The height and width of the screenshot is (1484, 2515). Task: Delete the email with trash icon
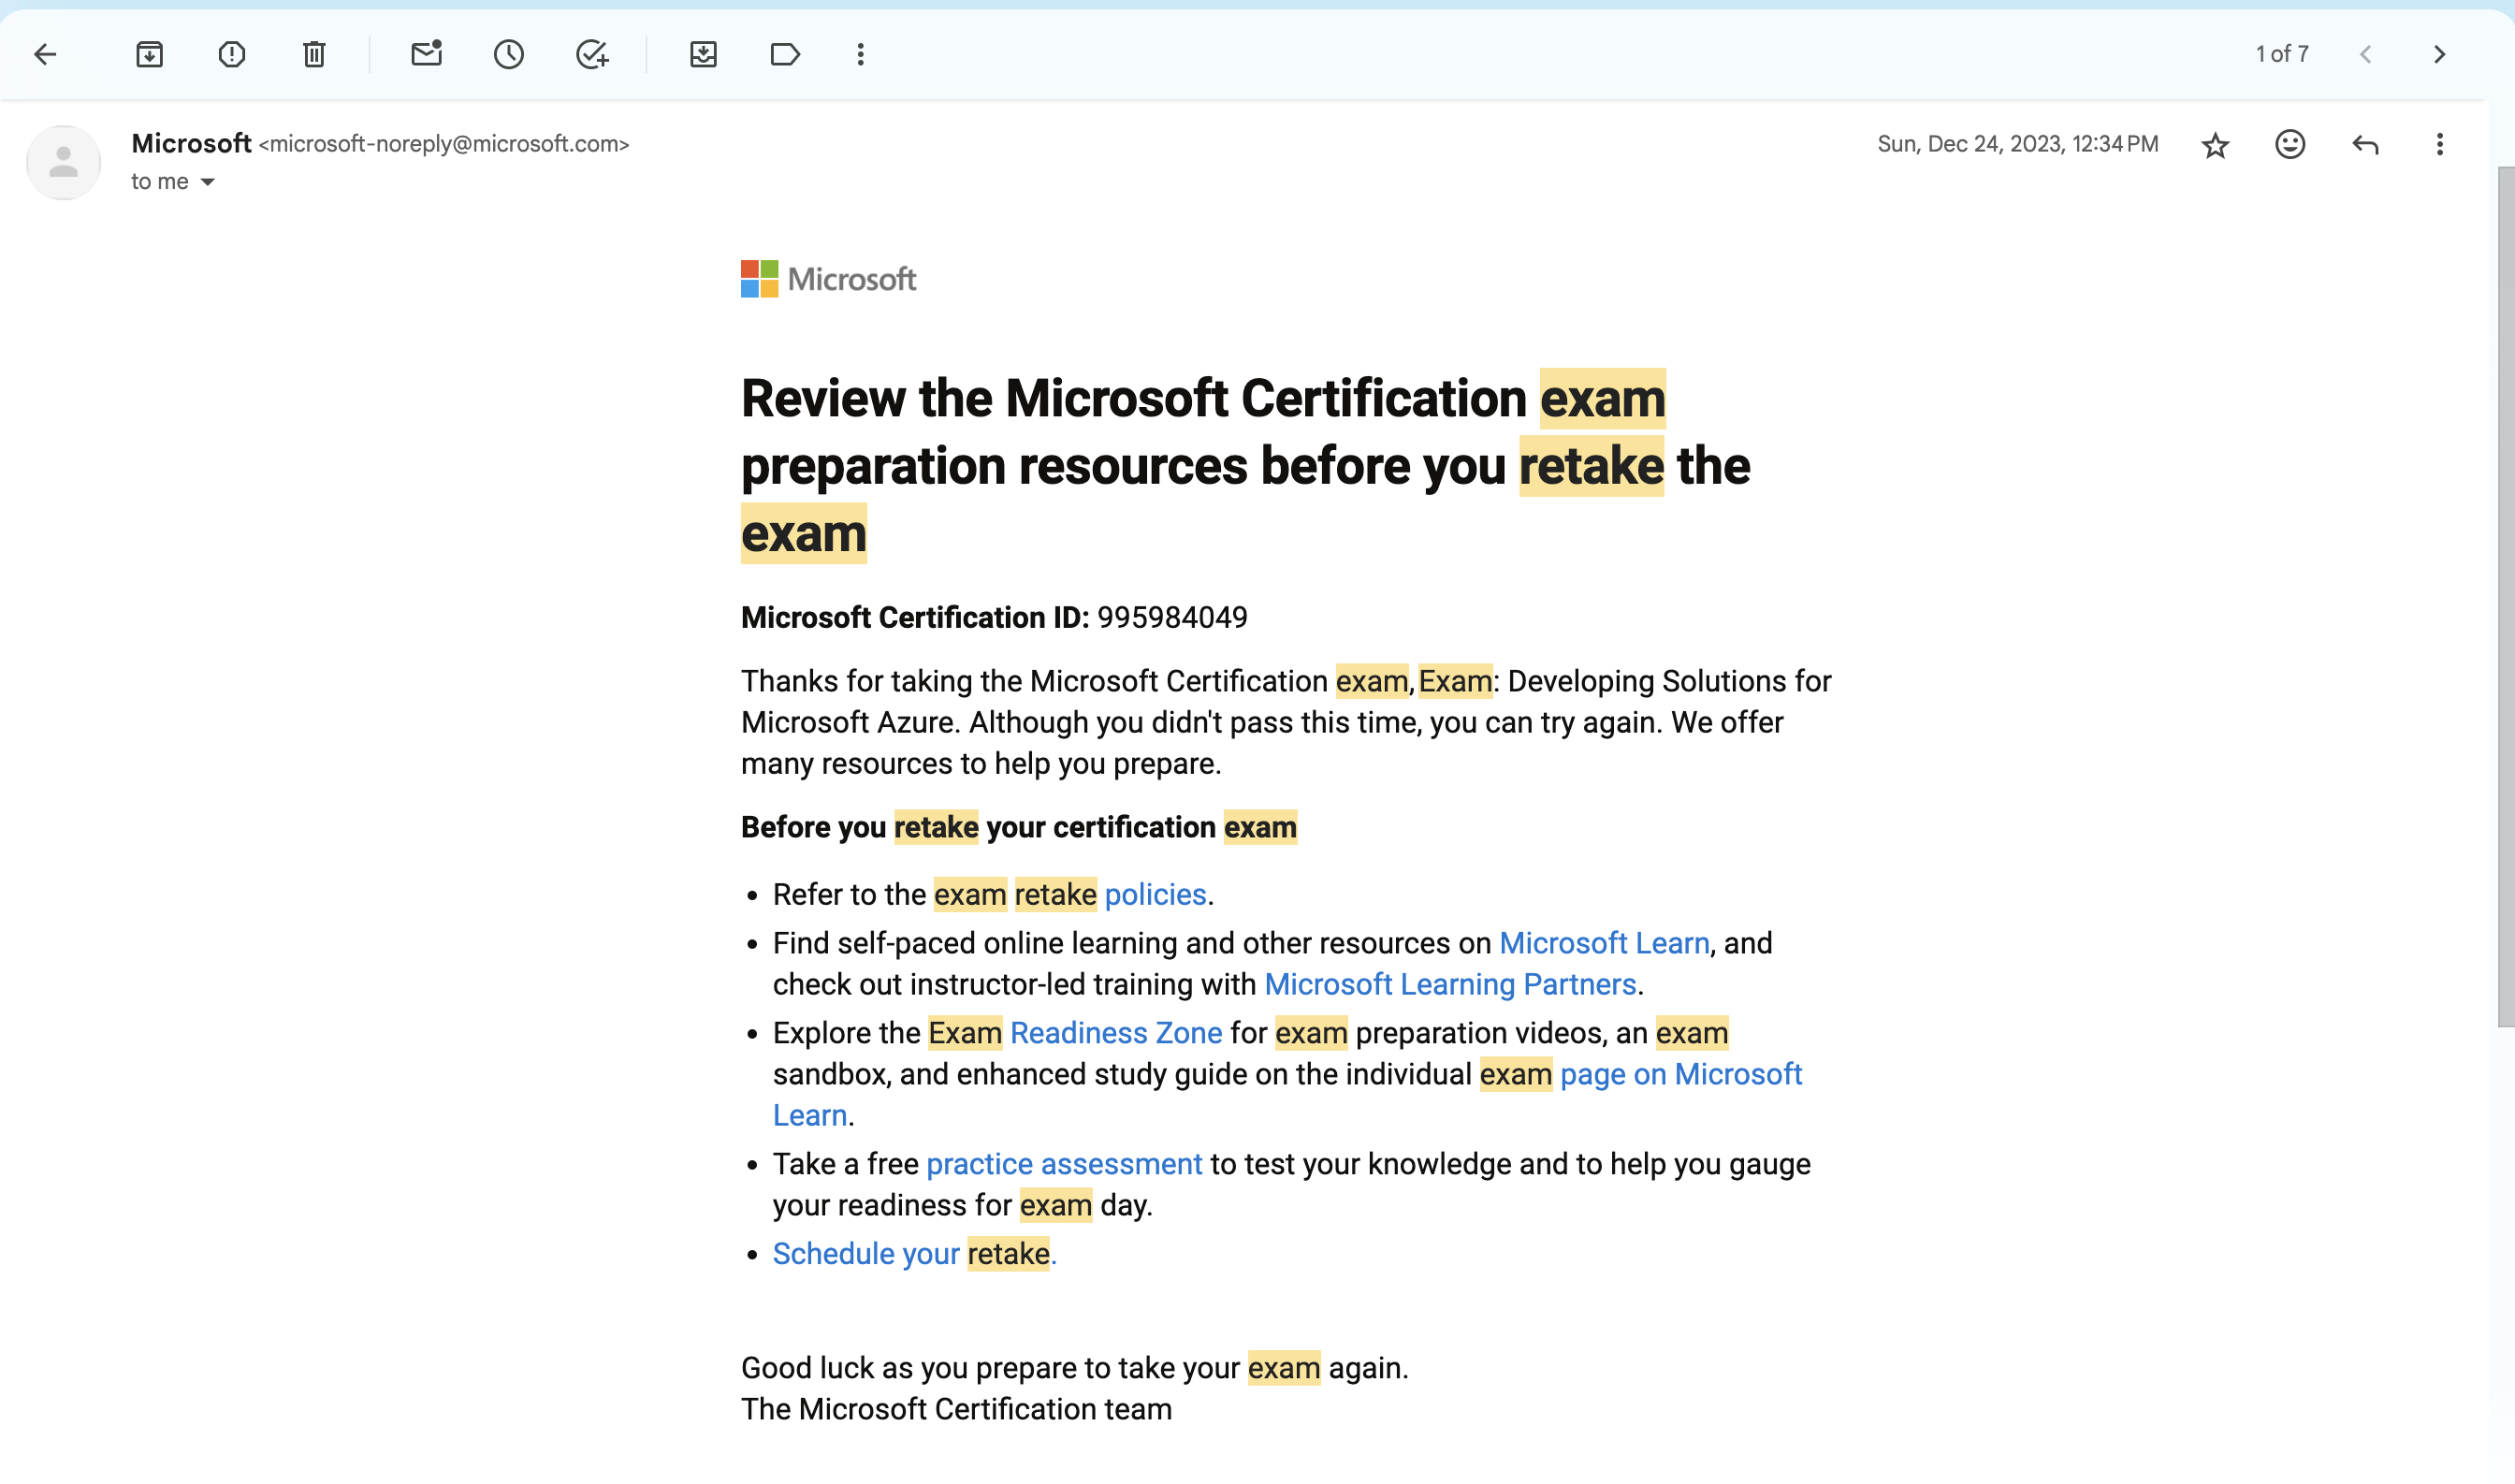[x=314, y=54]
